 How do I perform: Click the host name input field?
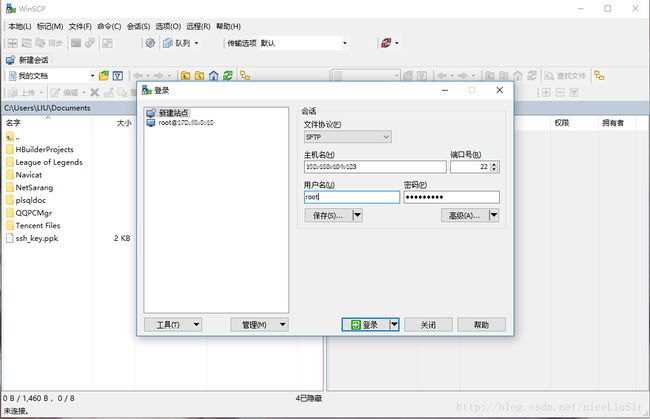tap(375, 167)
